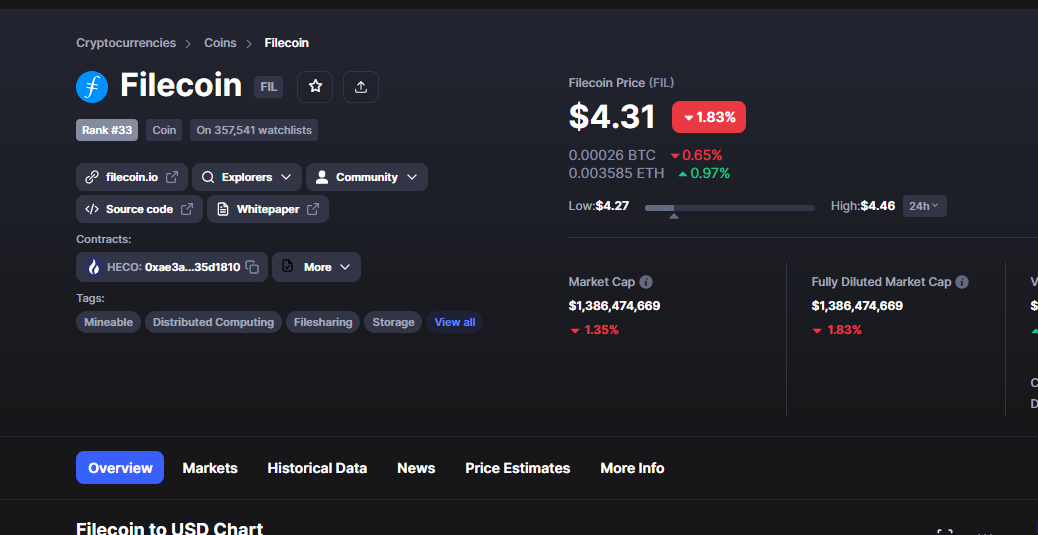The image size is (1038, 535).
Task: Click the FIL ticker badge
Action: pos(269,87)
